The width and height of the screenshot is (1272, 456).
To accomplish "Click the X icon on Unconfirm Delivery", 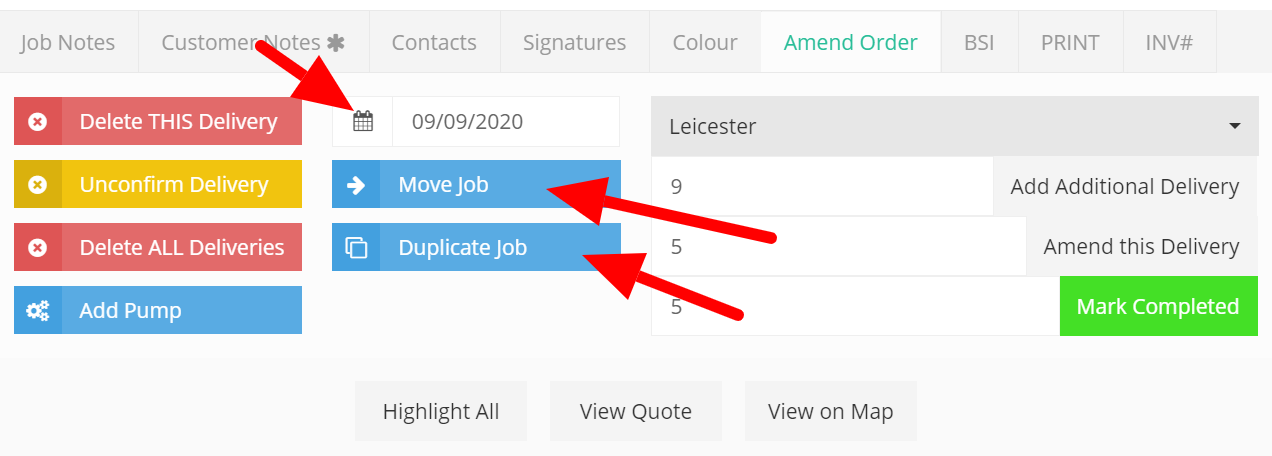I will [38, 184].
